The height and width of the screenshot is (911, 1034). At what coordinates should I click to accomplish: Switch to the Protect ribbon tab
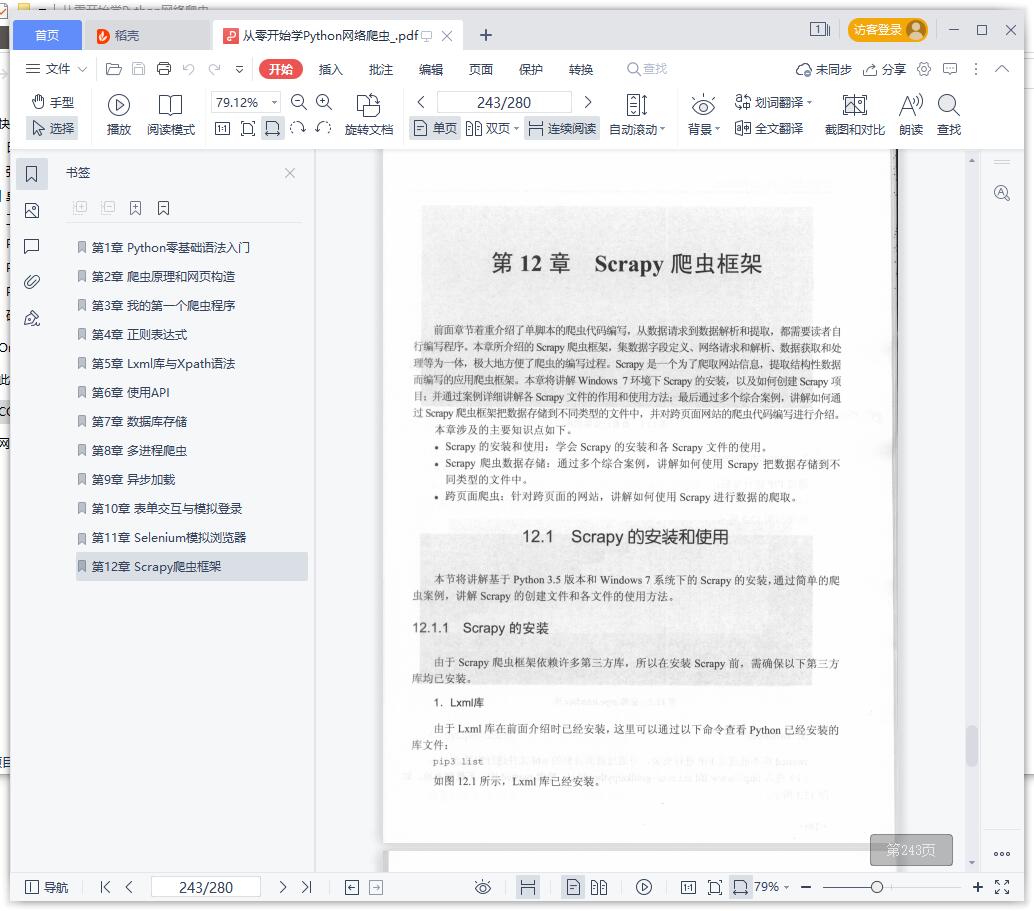coord(531,69)
